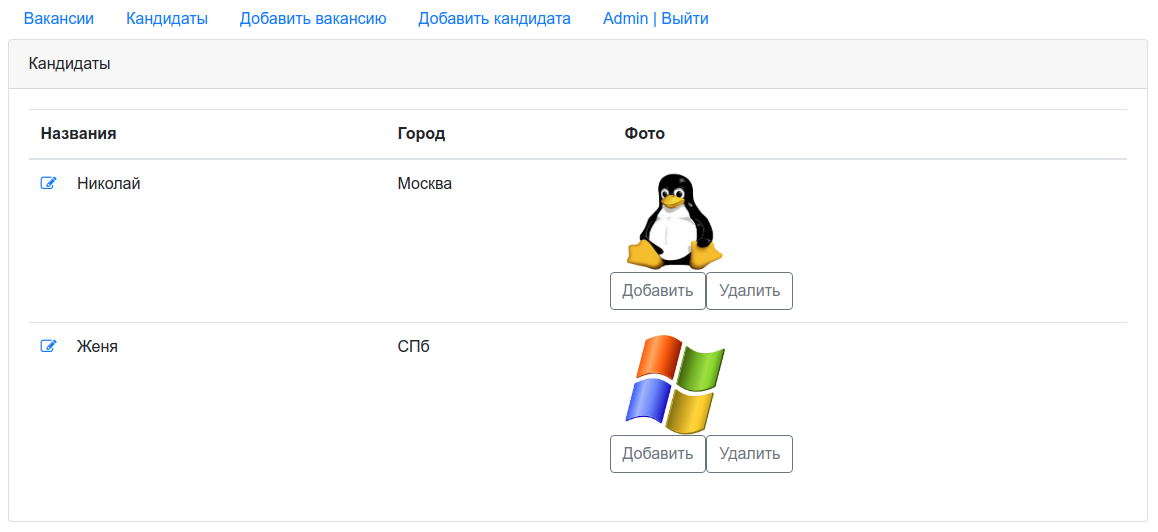Click the Admin | Выйти link
Image resolution: width=1158 pixels, height=532 pixels.
(656, 18)
